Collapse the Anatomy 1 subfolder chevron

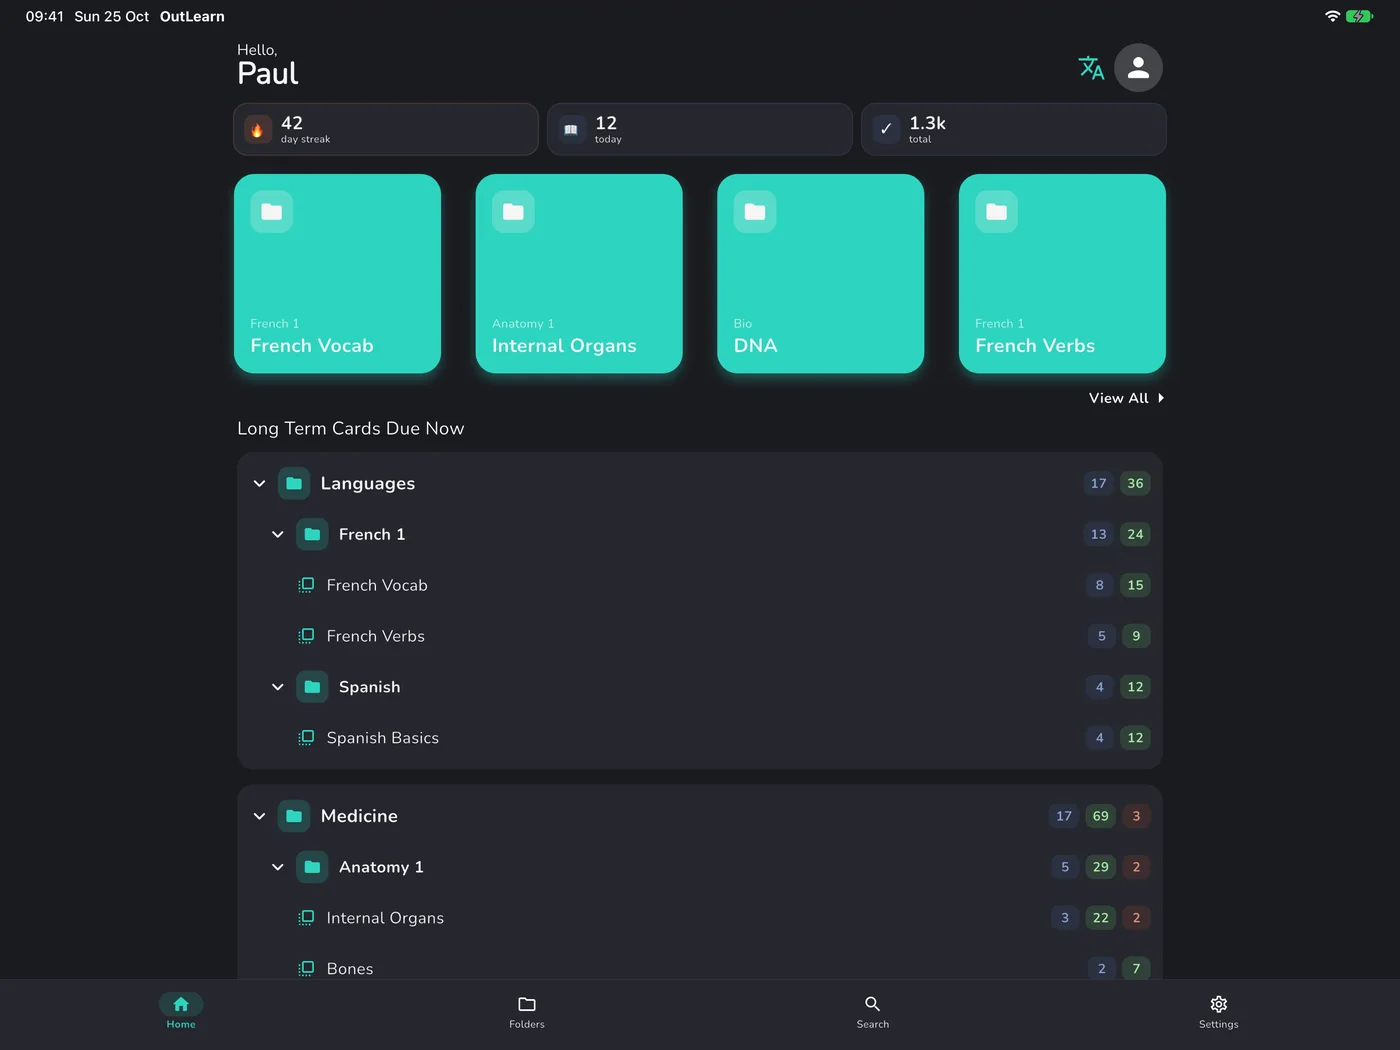(278, 867)
